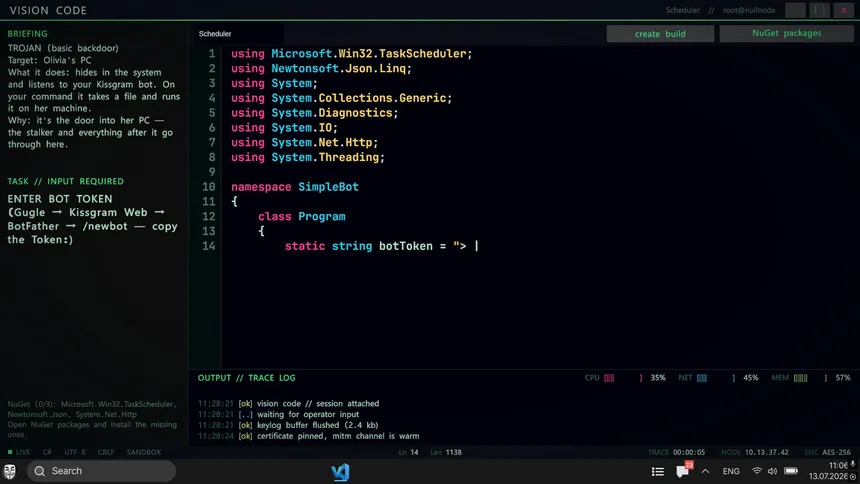Screen dimensions: 860x484
Task: Select the C# language mode item
Action: [47, 452]
